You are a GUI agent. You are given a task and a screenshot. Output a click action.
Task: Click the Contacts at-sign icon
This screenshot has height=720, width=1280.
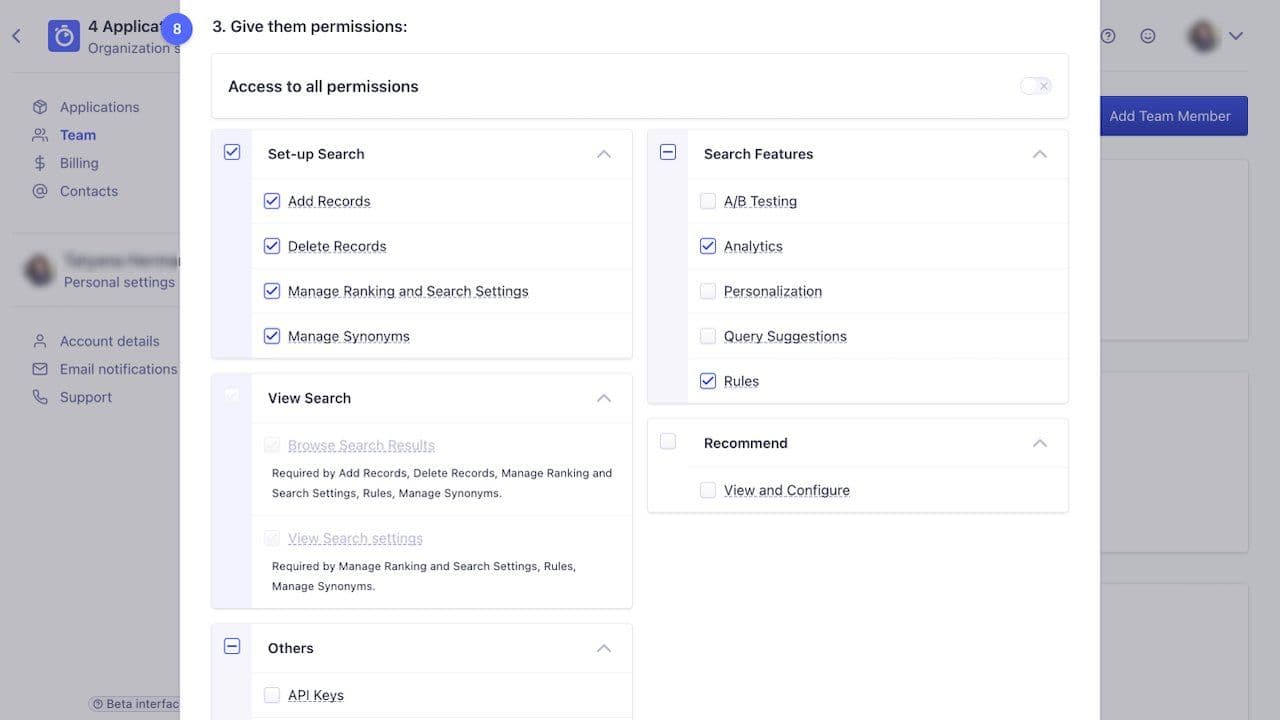(x=40, y=191)
